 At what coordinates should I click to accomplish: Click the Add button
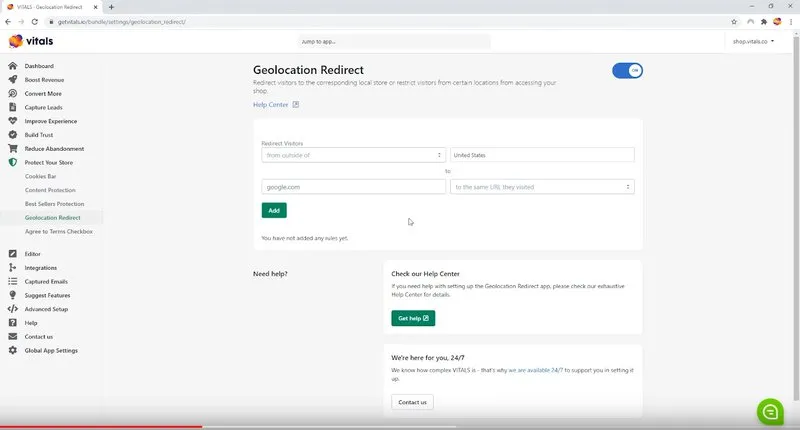[274, 210]
